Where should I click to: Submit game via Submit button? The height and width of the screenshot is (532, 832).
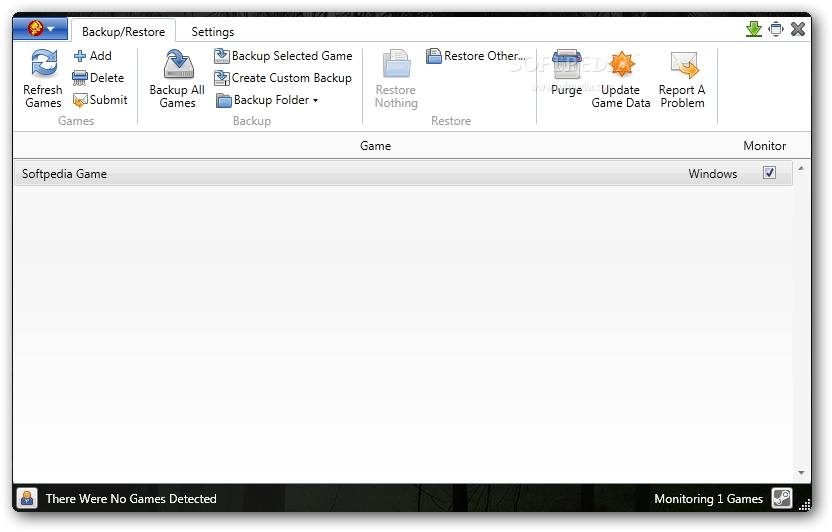point(100,100)
